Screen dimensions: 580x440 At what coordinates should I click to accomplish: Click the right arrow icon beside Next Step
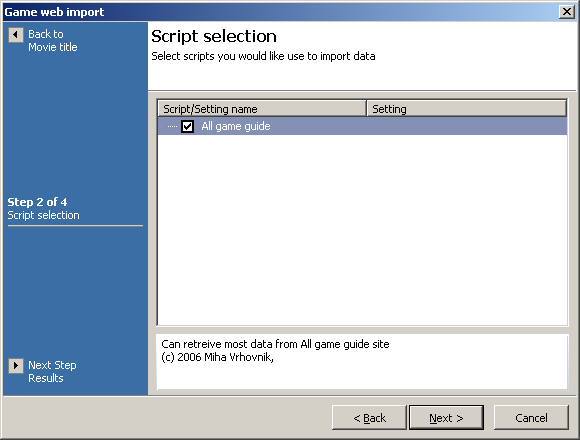point(16,366)
